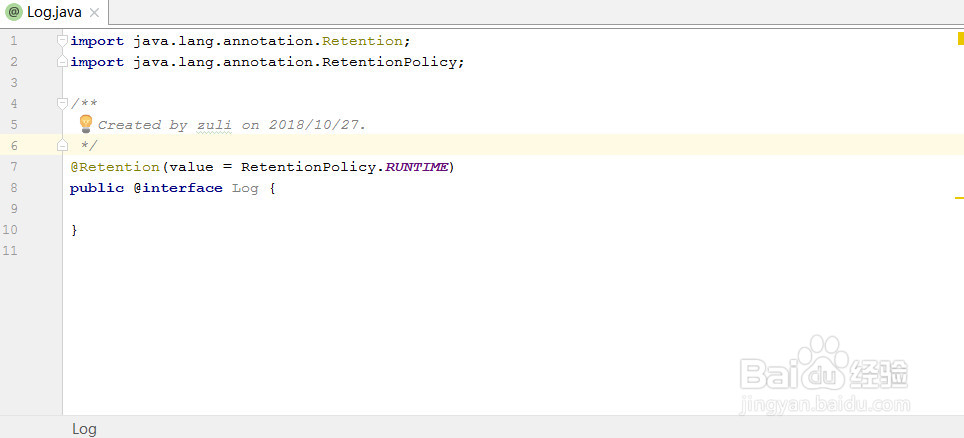This screenshot has height=438, width=964.
Task: Place cursor on the Log interface name
Action: tap(245, 188)
